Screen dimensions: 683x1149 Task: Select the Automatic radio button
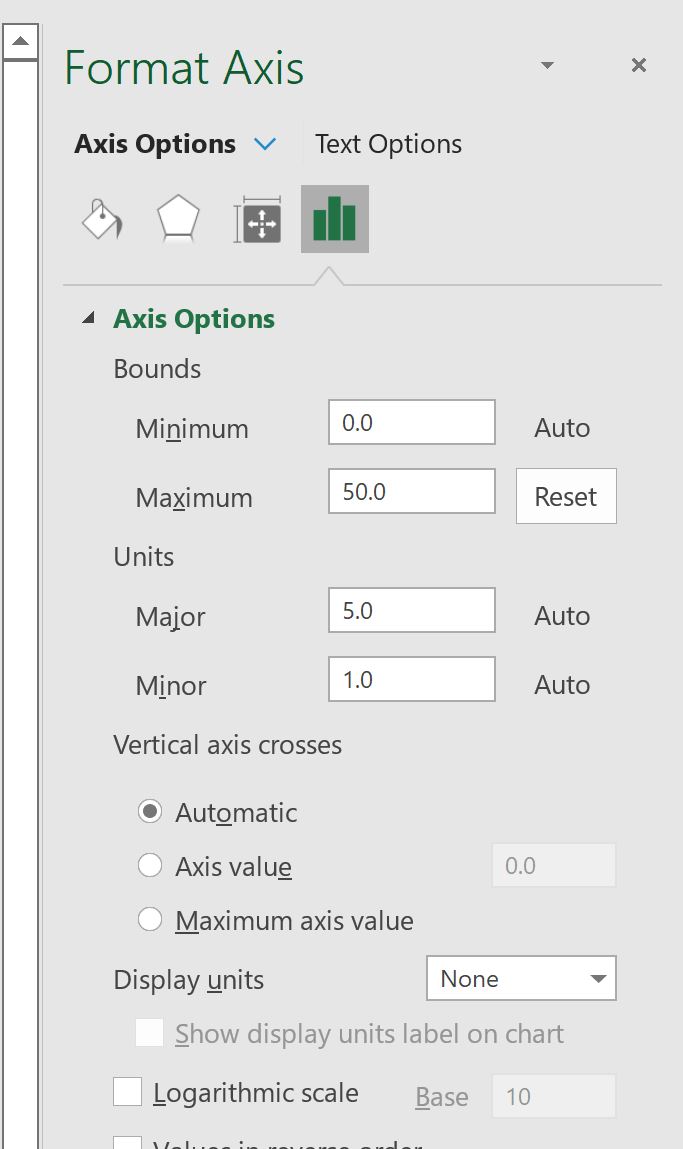150,812
